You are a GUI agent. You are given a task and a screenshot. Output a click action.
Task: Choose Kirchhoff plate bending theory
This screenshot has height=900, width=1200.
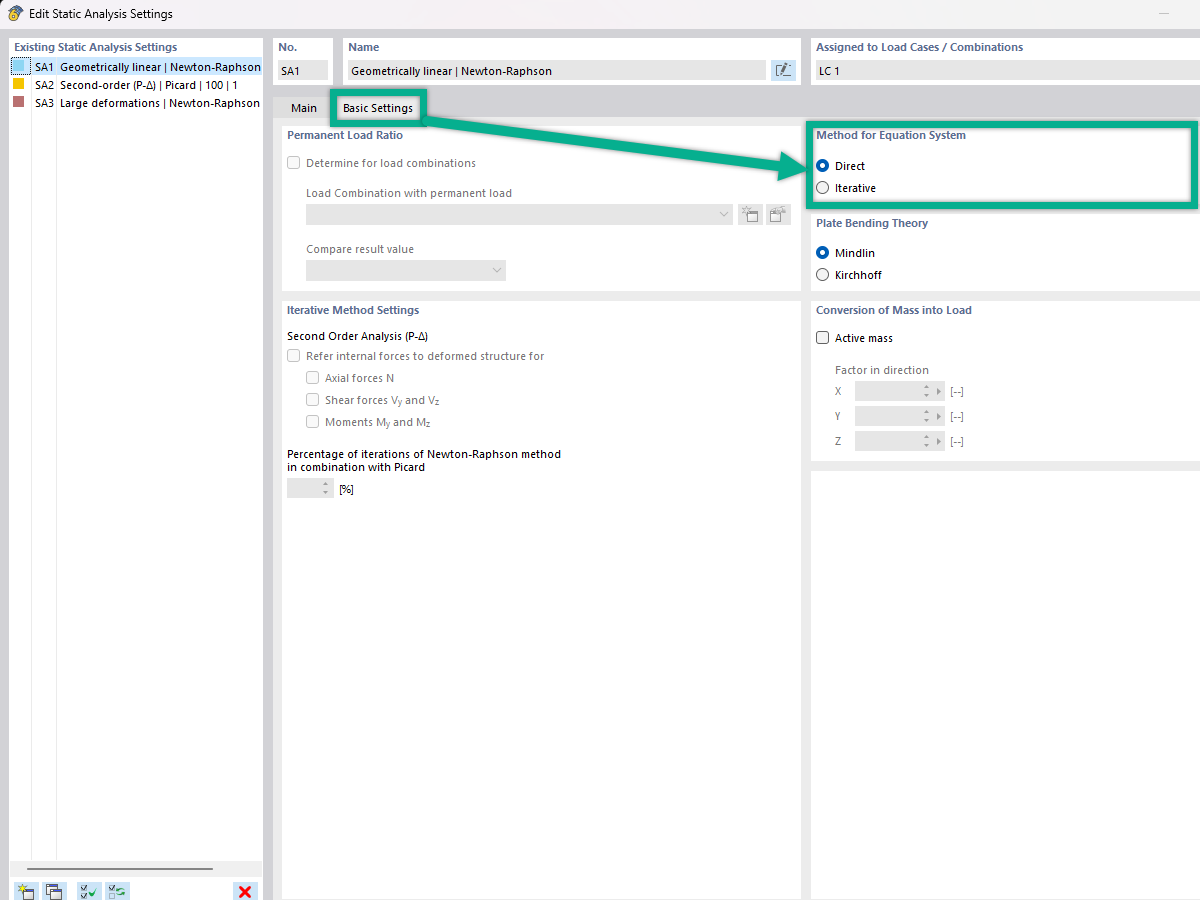point(823,274)
